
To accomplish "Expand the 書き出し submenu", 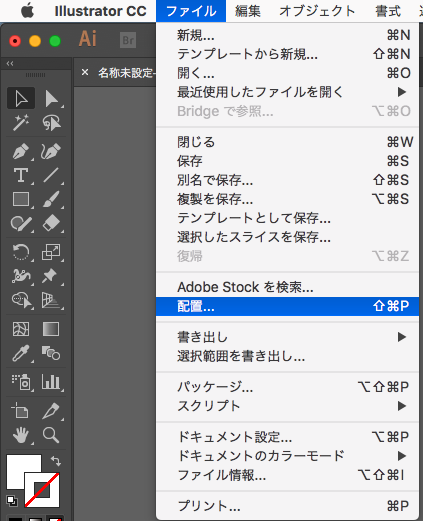I will [287, 337].
